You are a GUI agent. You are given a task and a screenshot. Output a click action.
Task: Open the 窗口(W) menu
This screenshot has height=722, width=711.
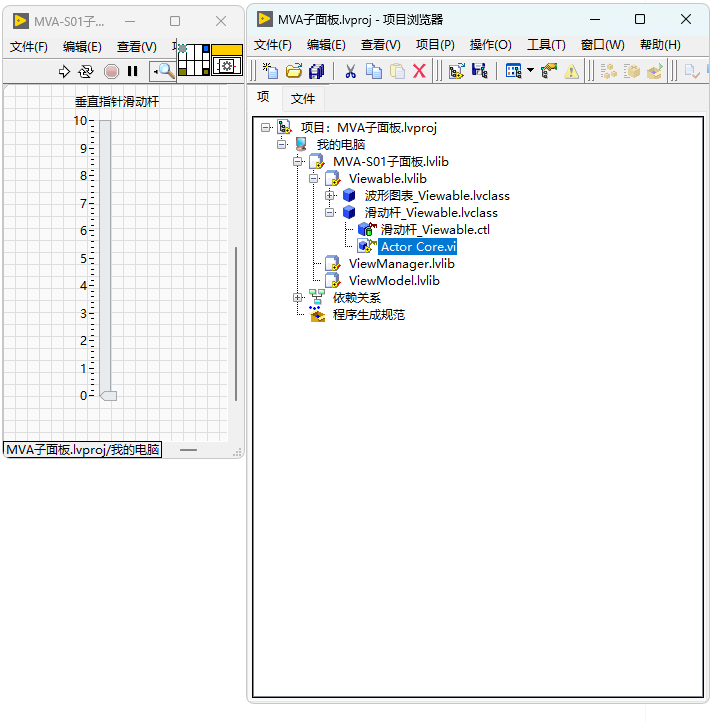pos(602,45)
